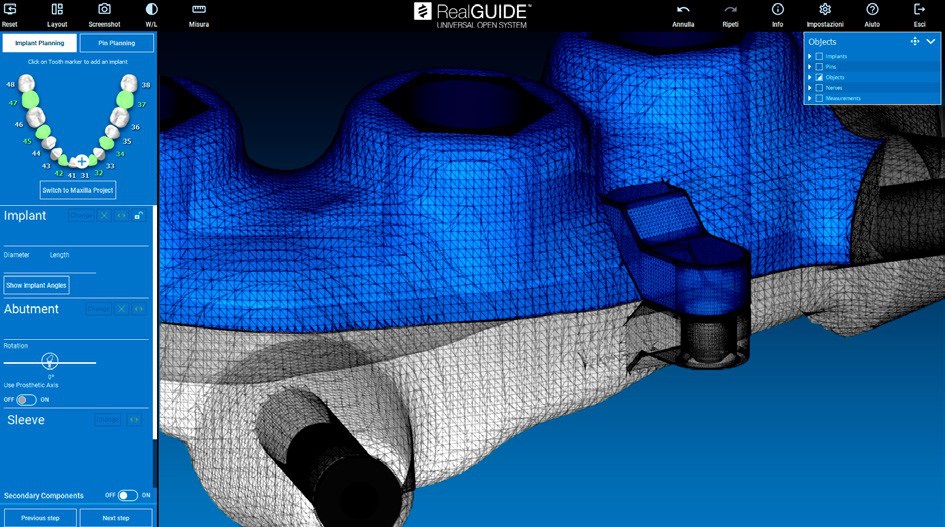Image resolution: width=945 pixels, height=527 pixels.
Task: Click the arrows icon in the Abutment row
Action: (x=139, y=309)
